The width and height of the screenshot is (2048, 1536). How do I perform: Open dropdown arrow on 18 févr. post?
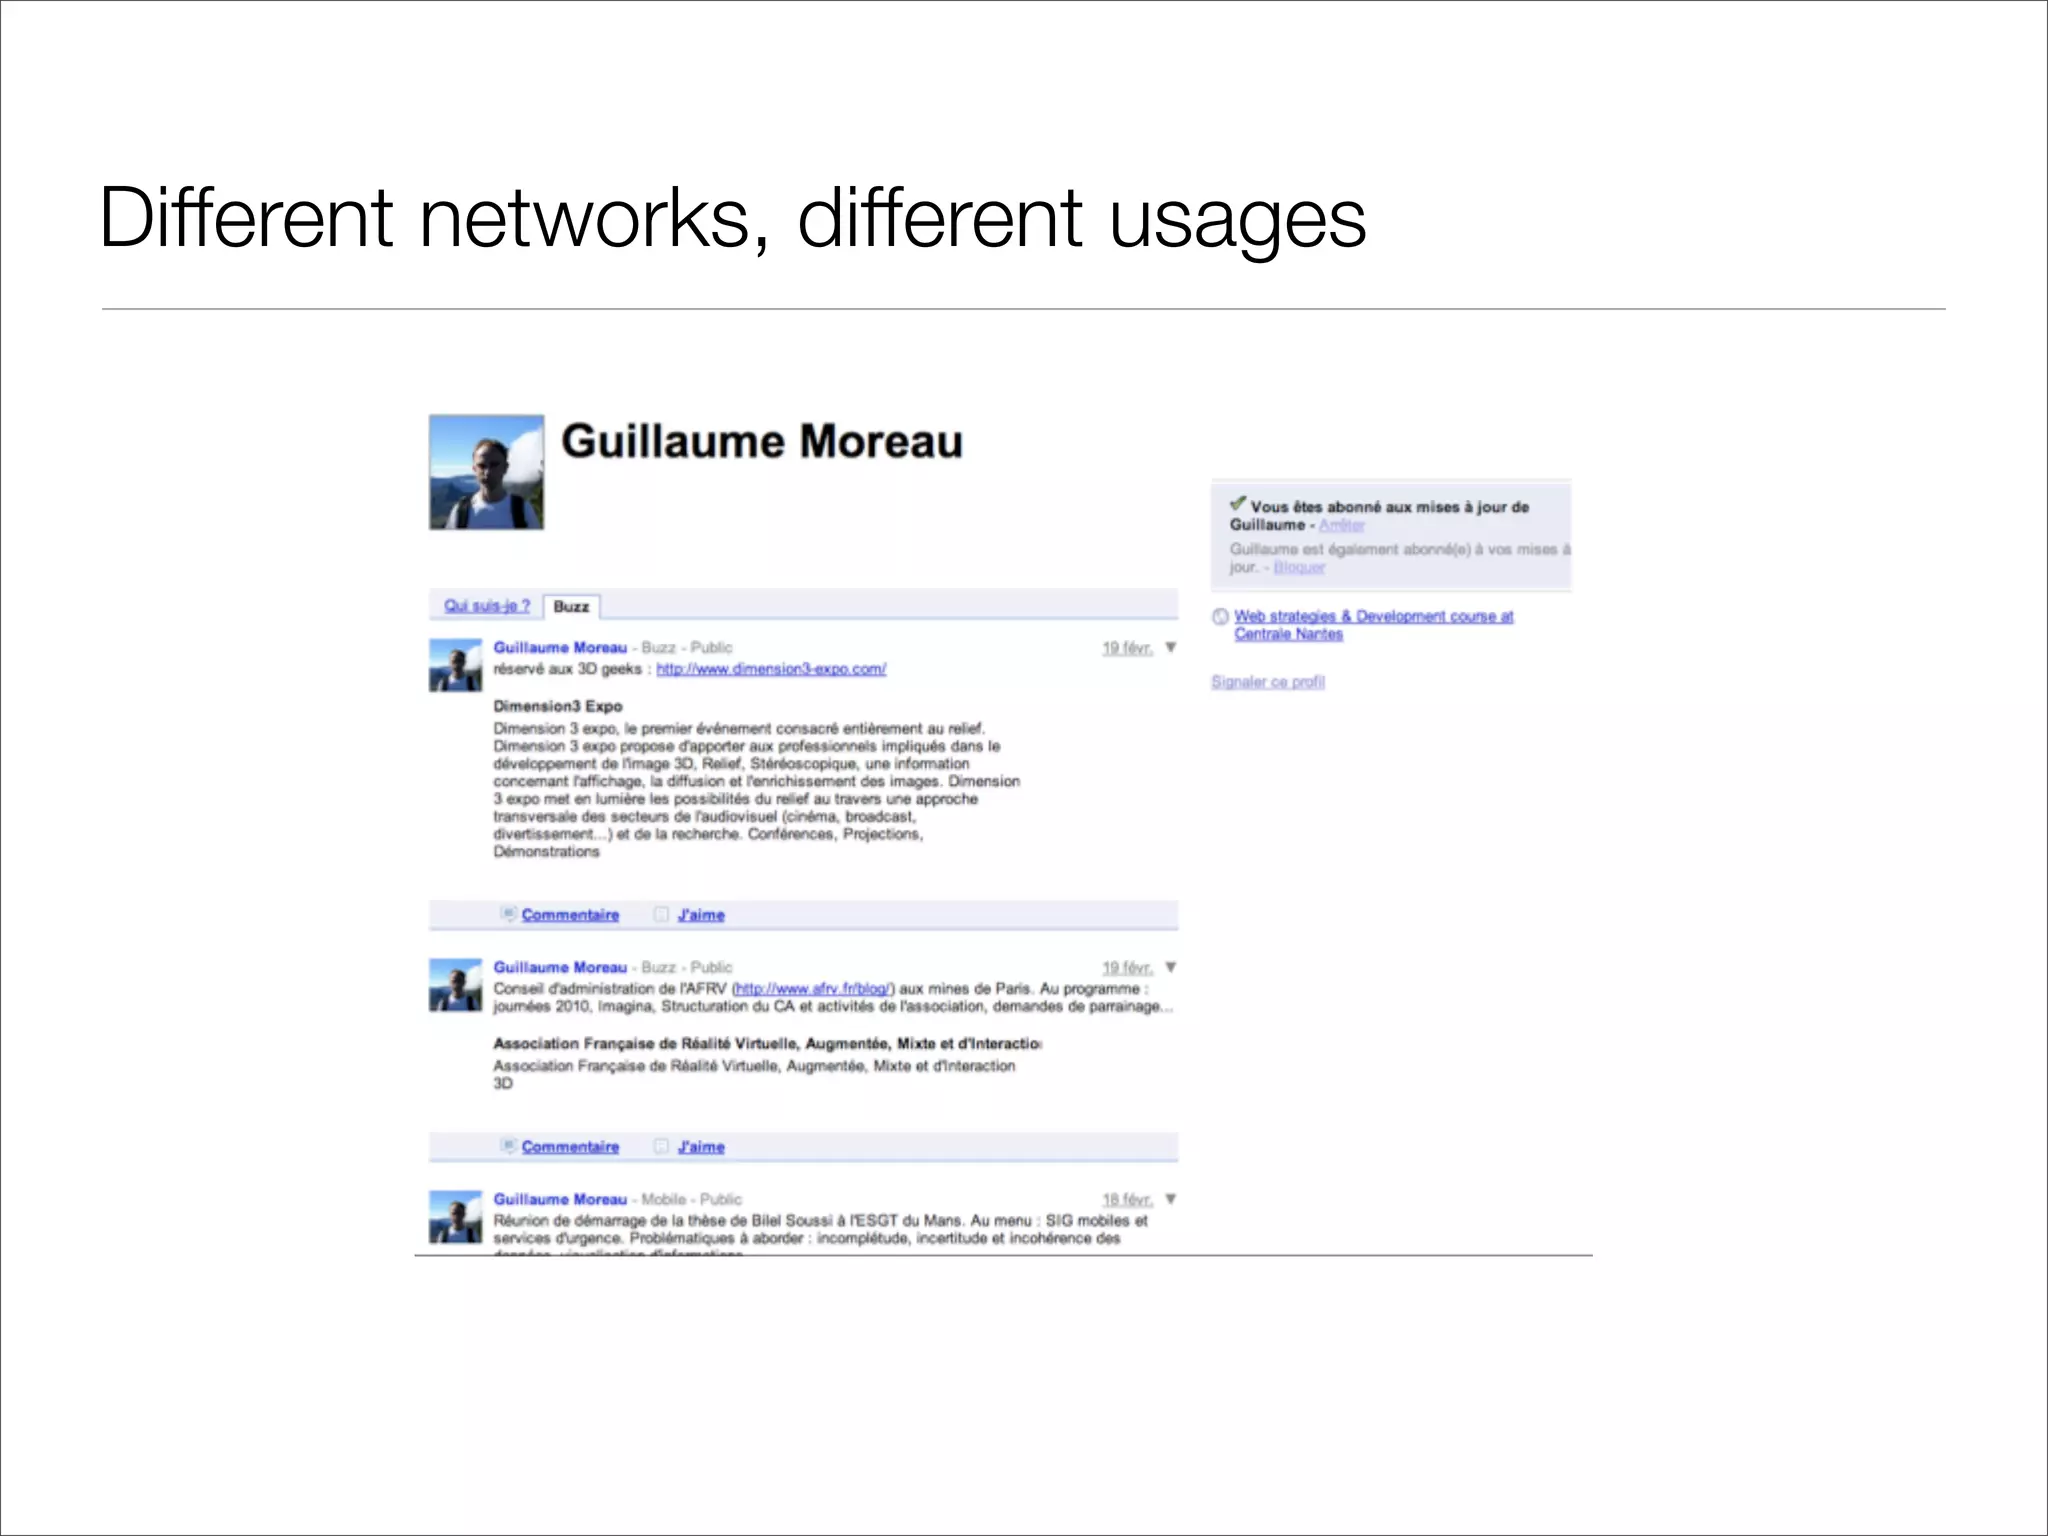click(x=1170, y=1199)
